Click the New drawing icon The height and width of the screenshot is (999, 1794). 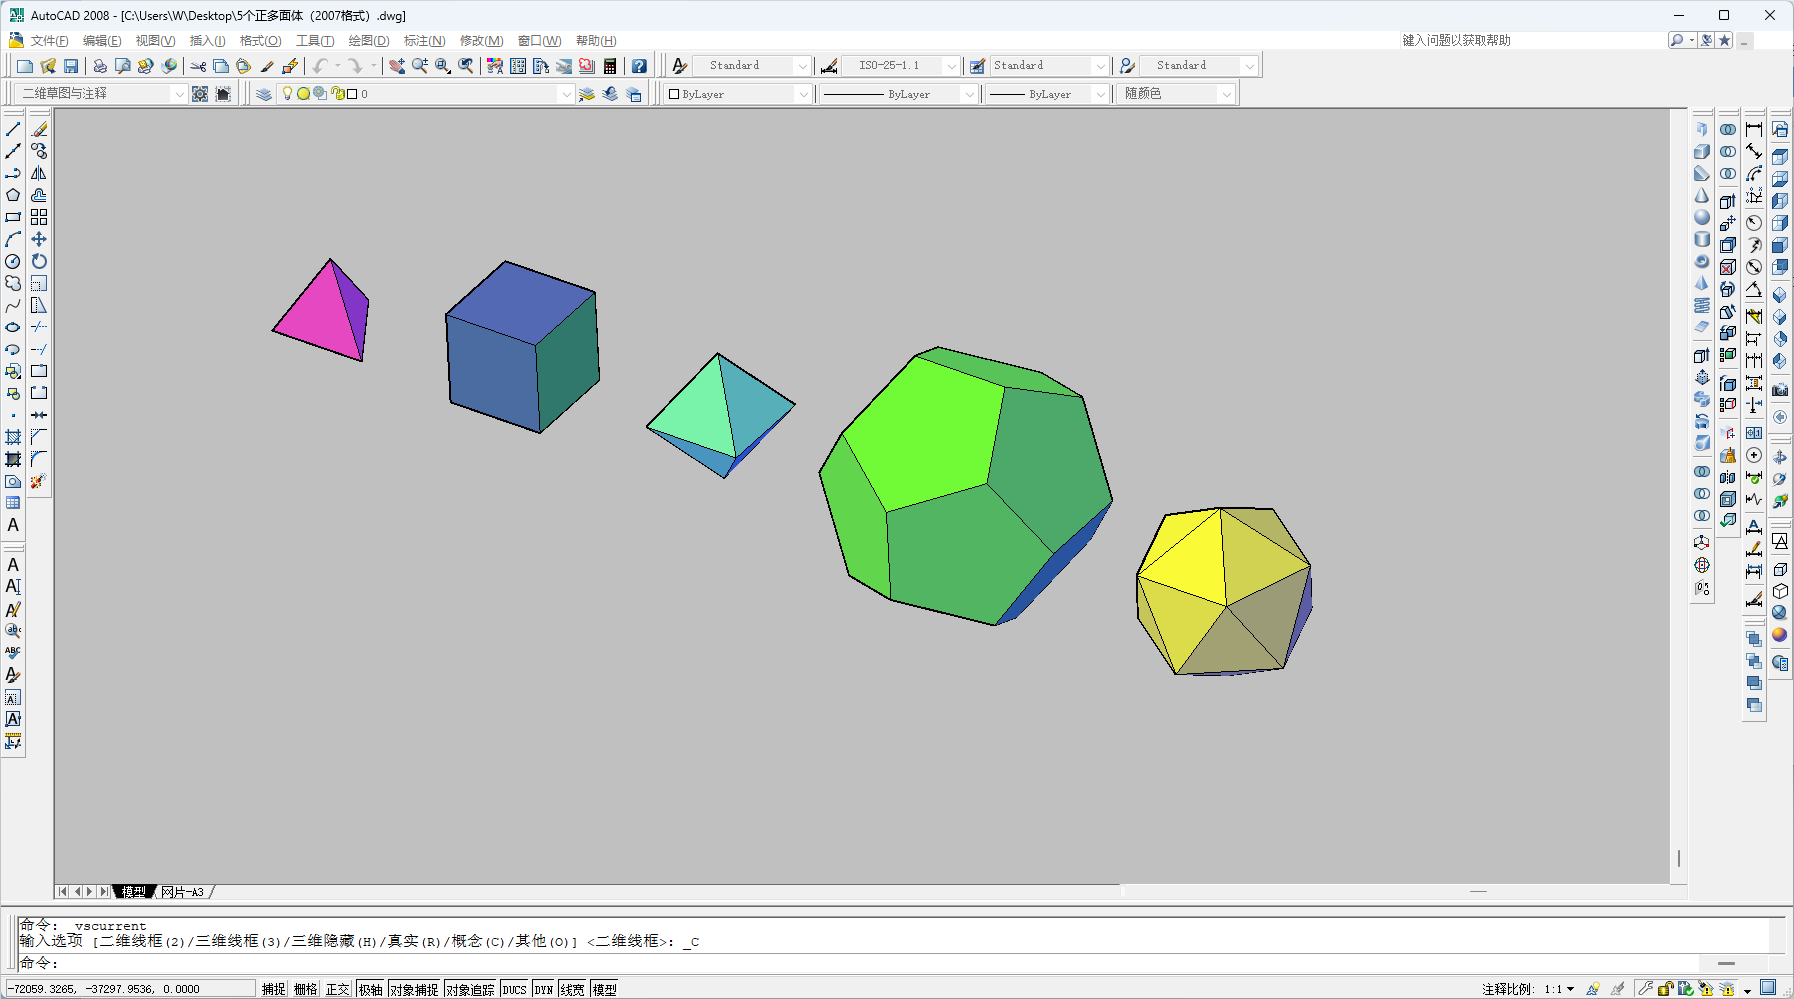(25, 66)
